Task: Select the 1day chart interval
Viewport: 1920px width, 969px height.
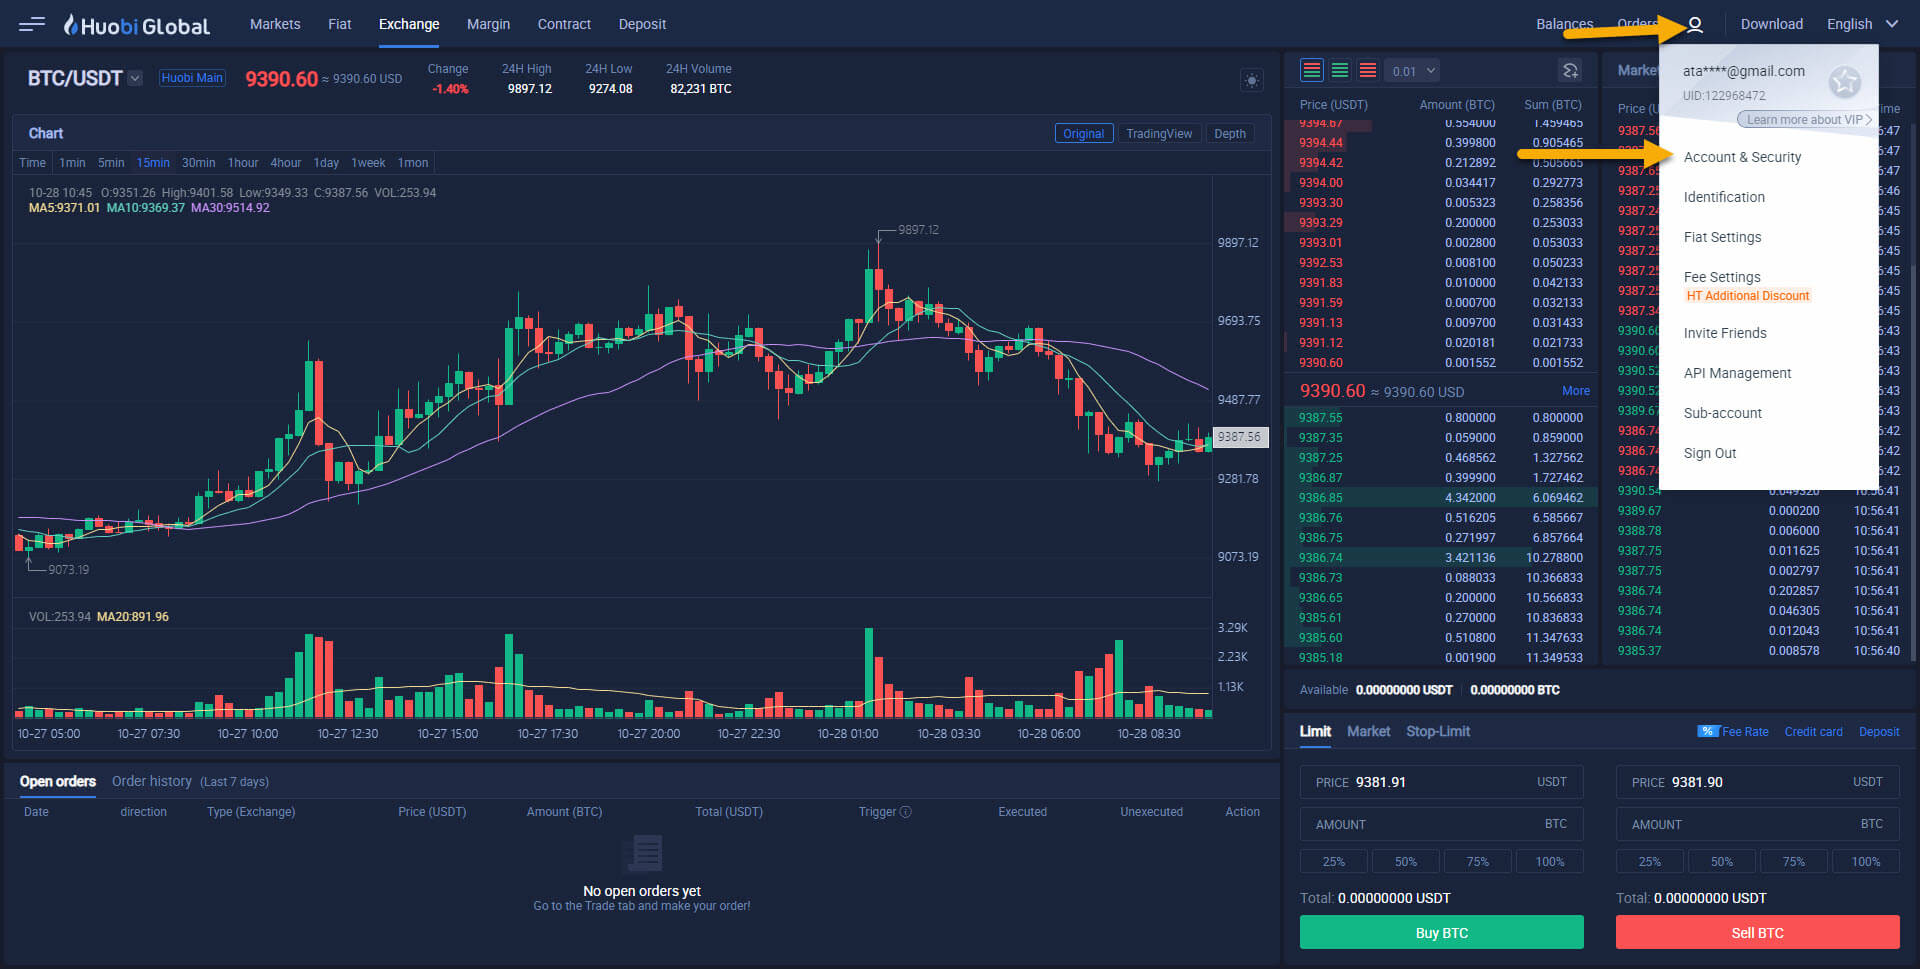Action: pos(326,162)
